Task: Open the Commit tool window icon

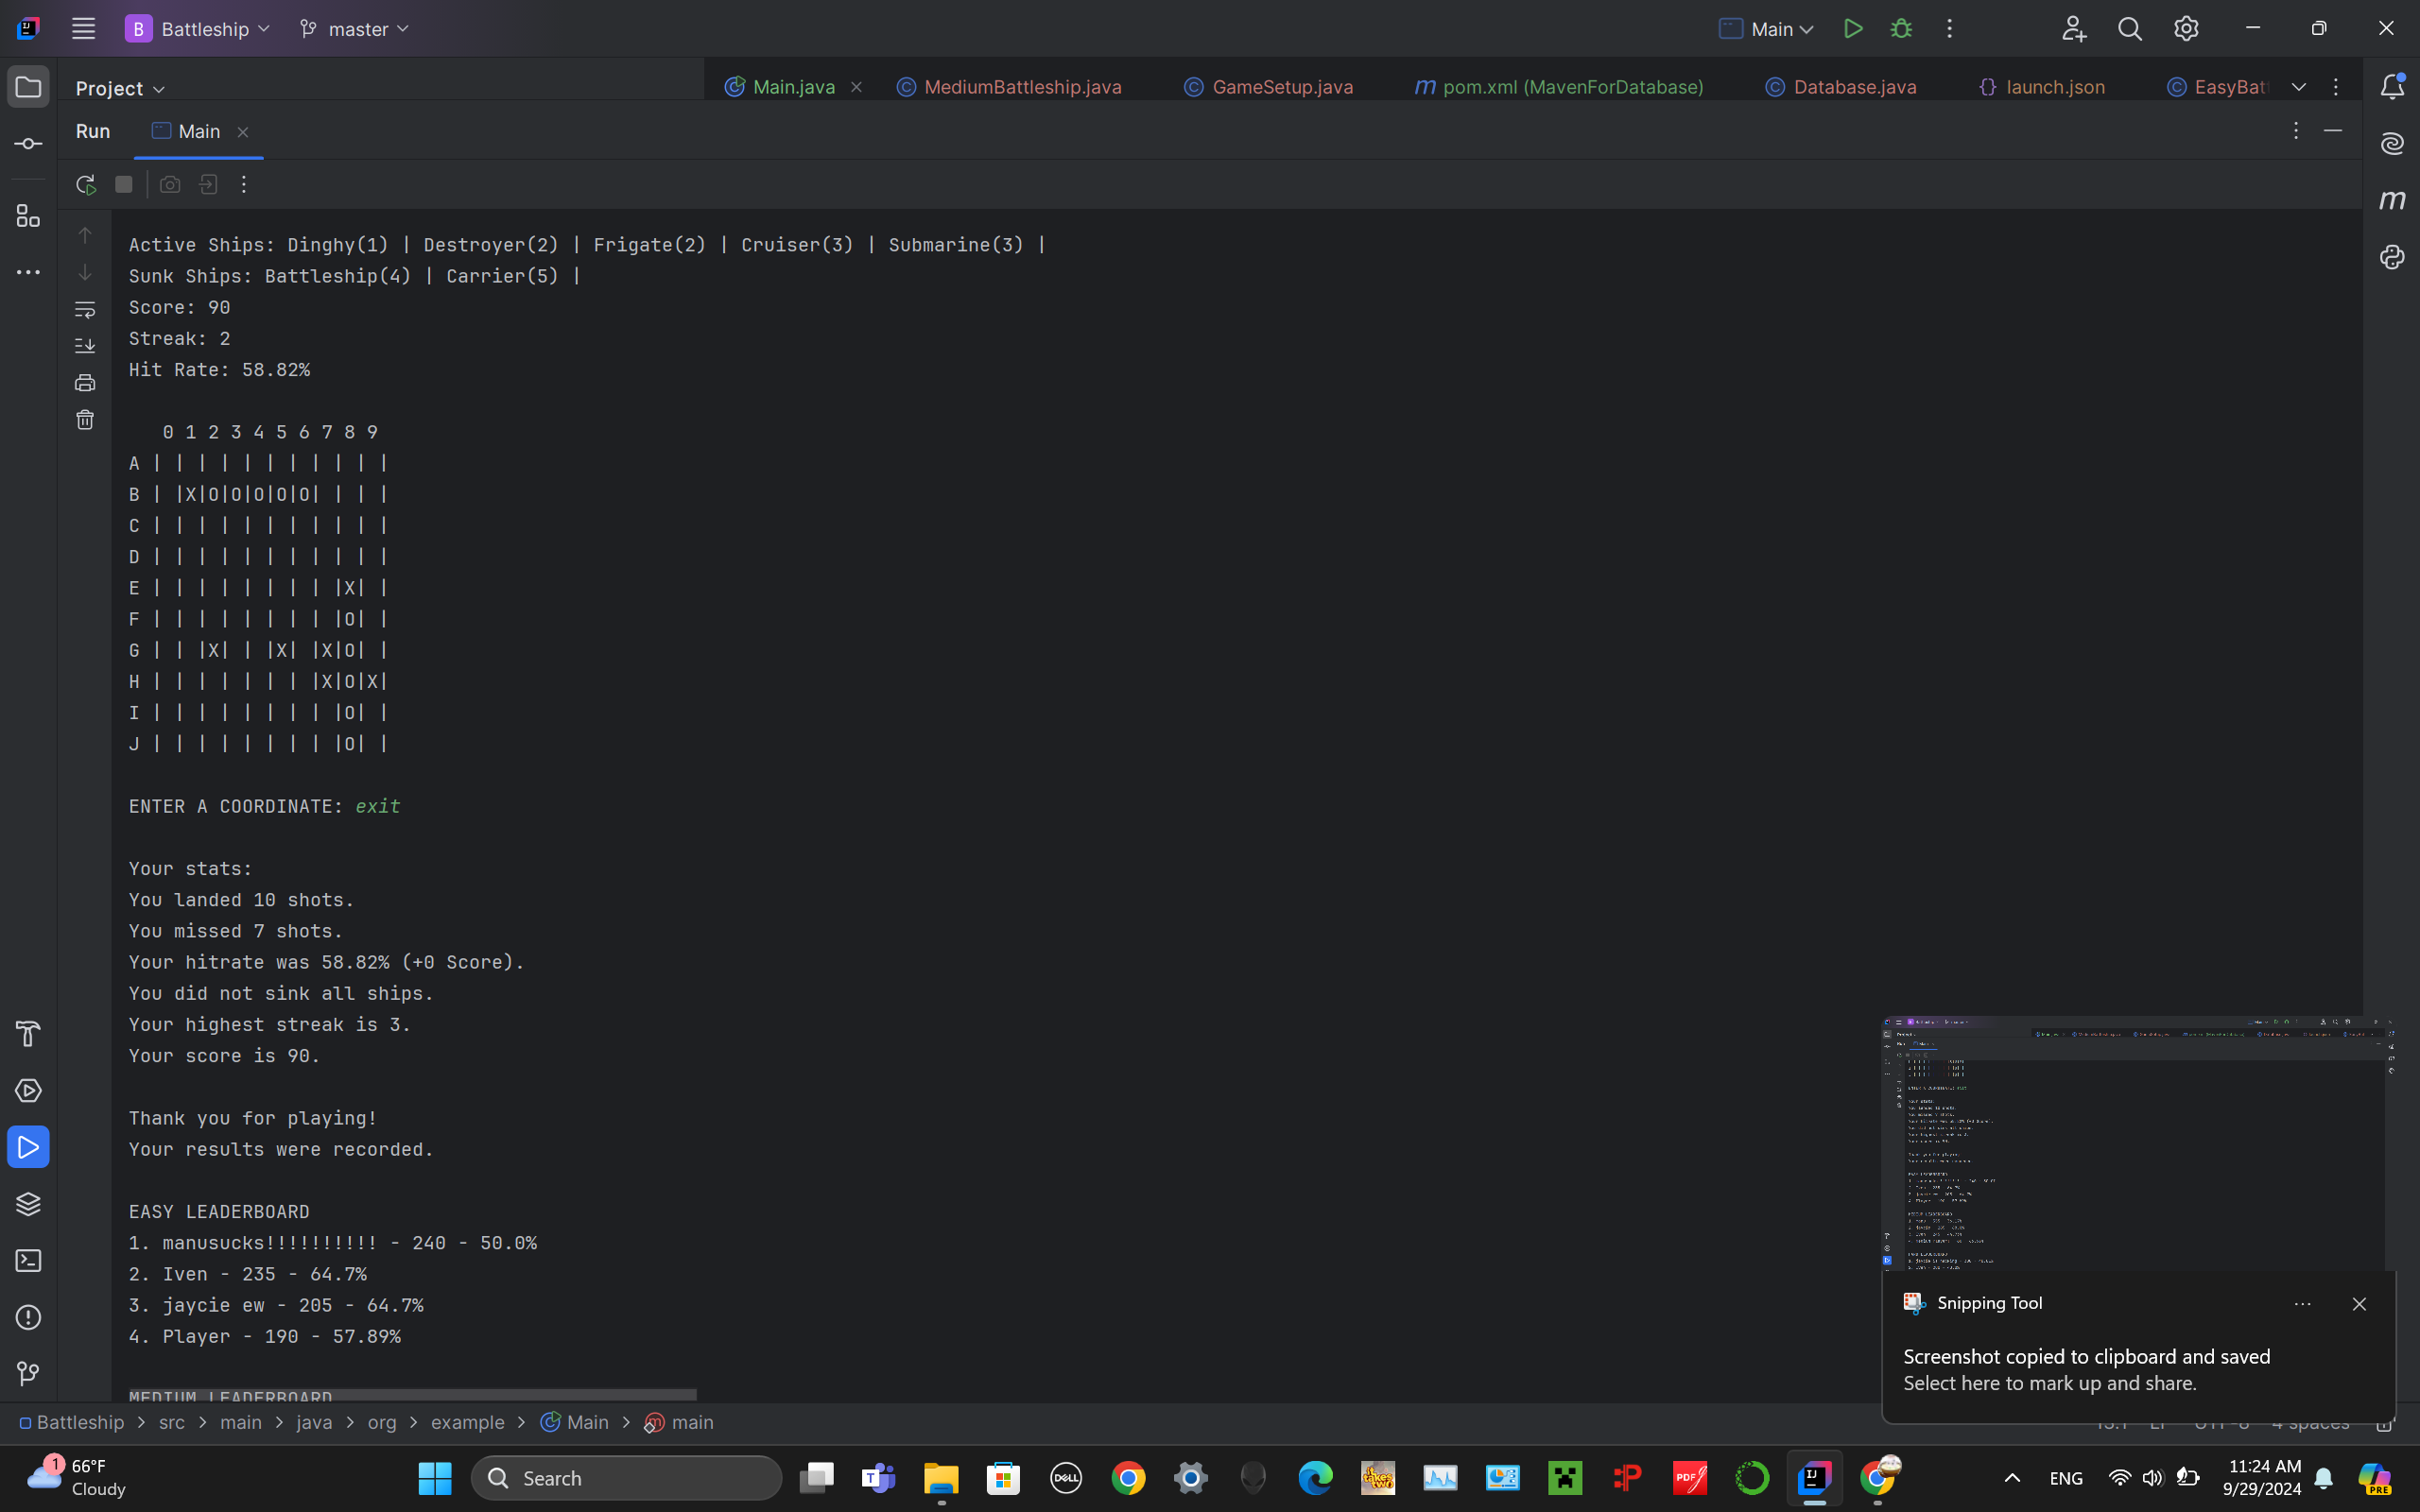Action: click(x=28, y=144)
